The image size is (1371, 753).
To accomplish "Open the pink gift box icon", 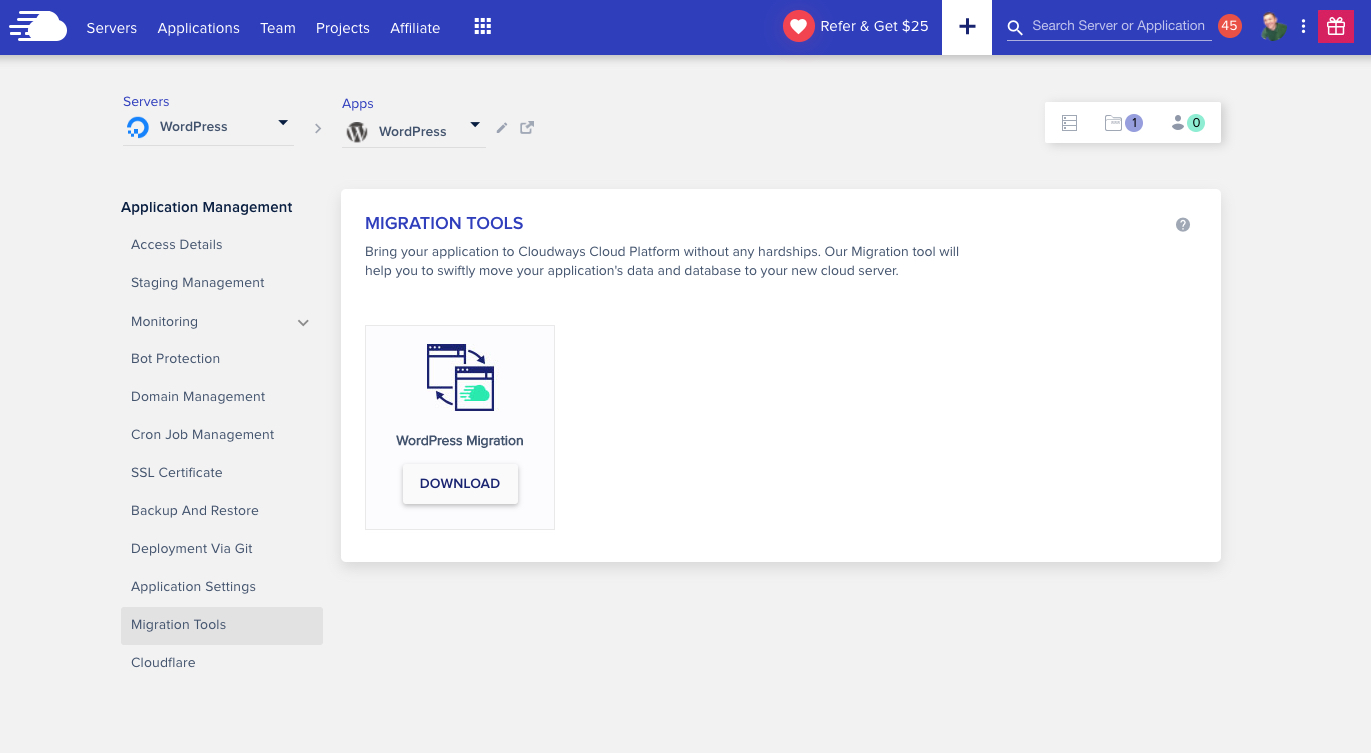I will (x=1335, y=27).
